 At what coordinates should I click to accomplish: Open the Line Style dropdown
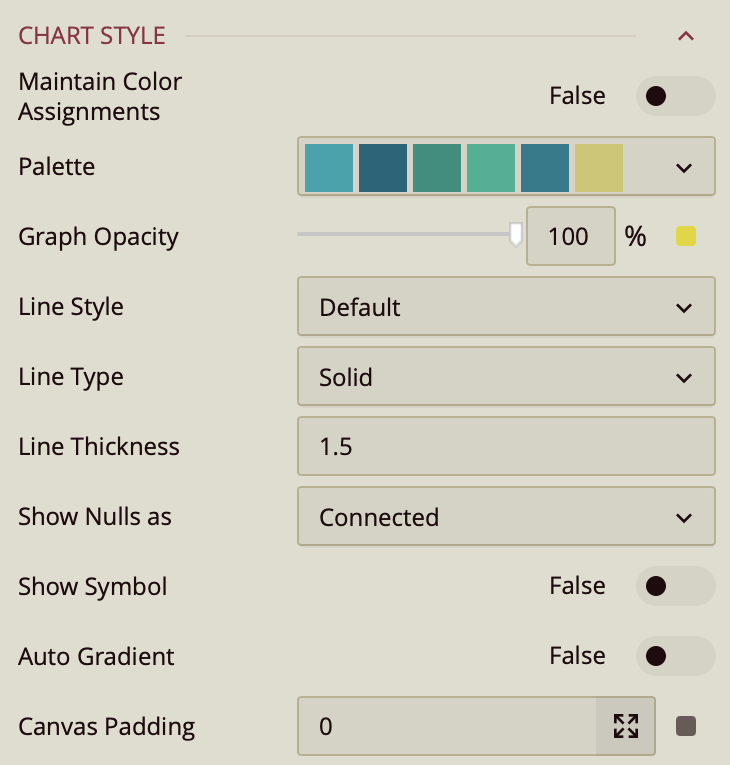506,307
